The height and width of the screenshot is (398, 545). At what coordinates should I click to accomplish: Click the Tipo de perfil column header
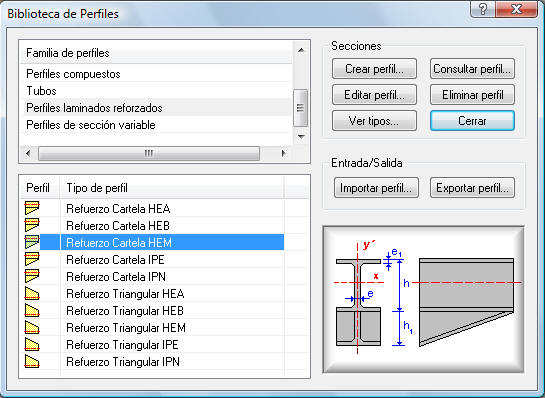coord(172,188)
